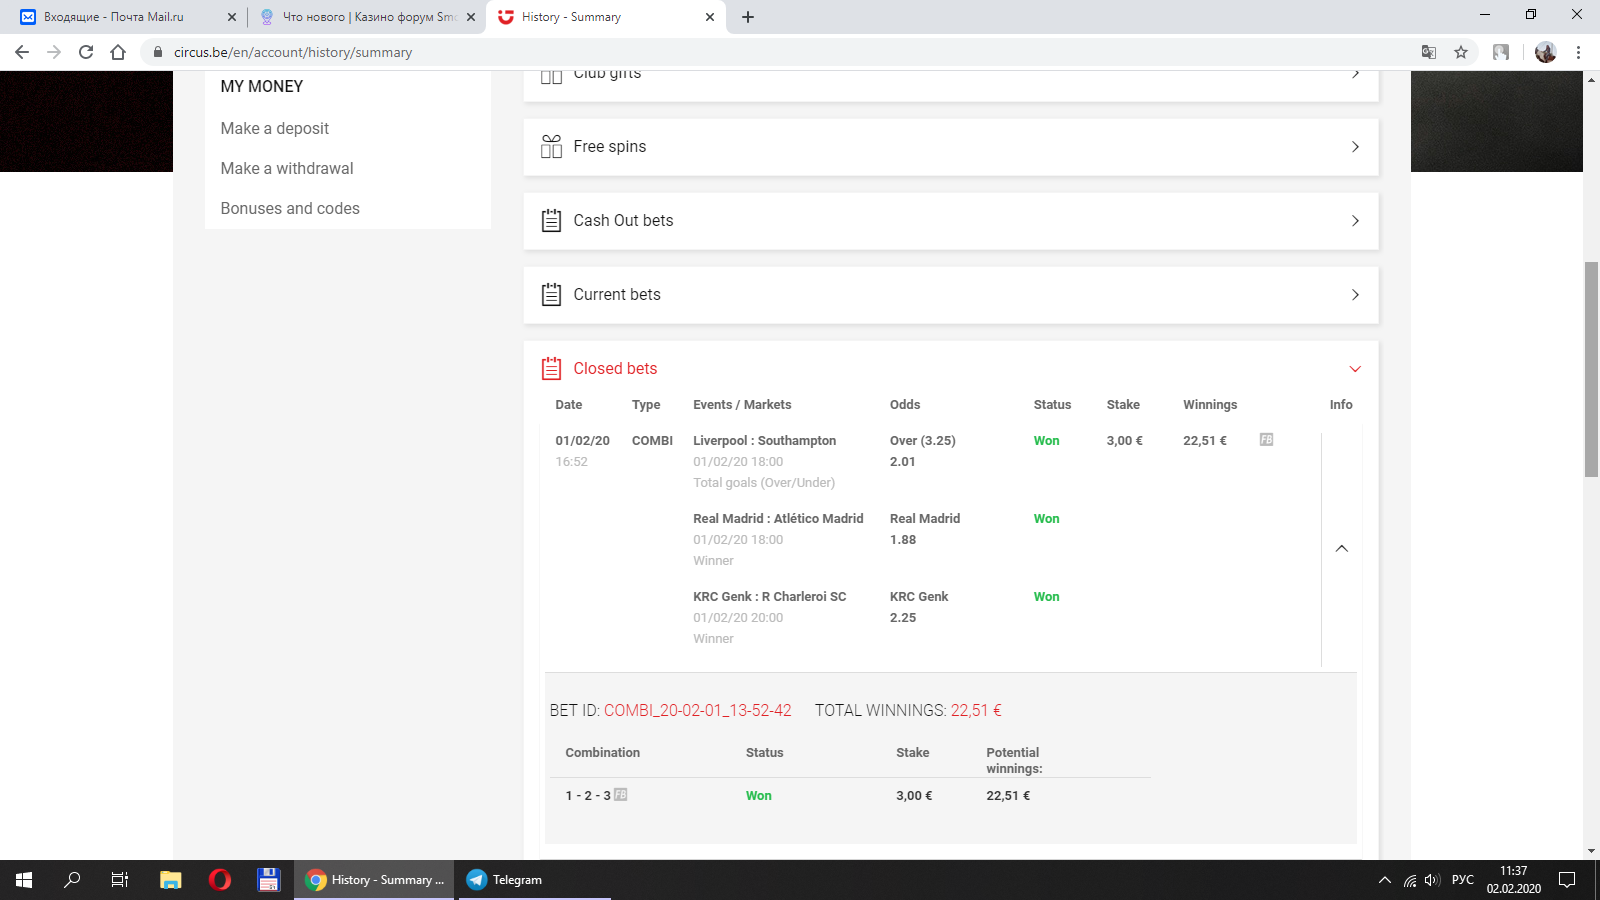Click the Free spins gift icon
The height and width of the screenshot is (900, 1600).
pos(551,147)
